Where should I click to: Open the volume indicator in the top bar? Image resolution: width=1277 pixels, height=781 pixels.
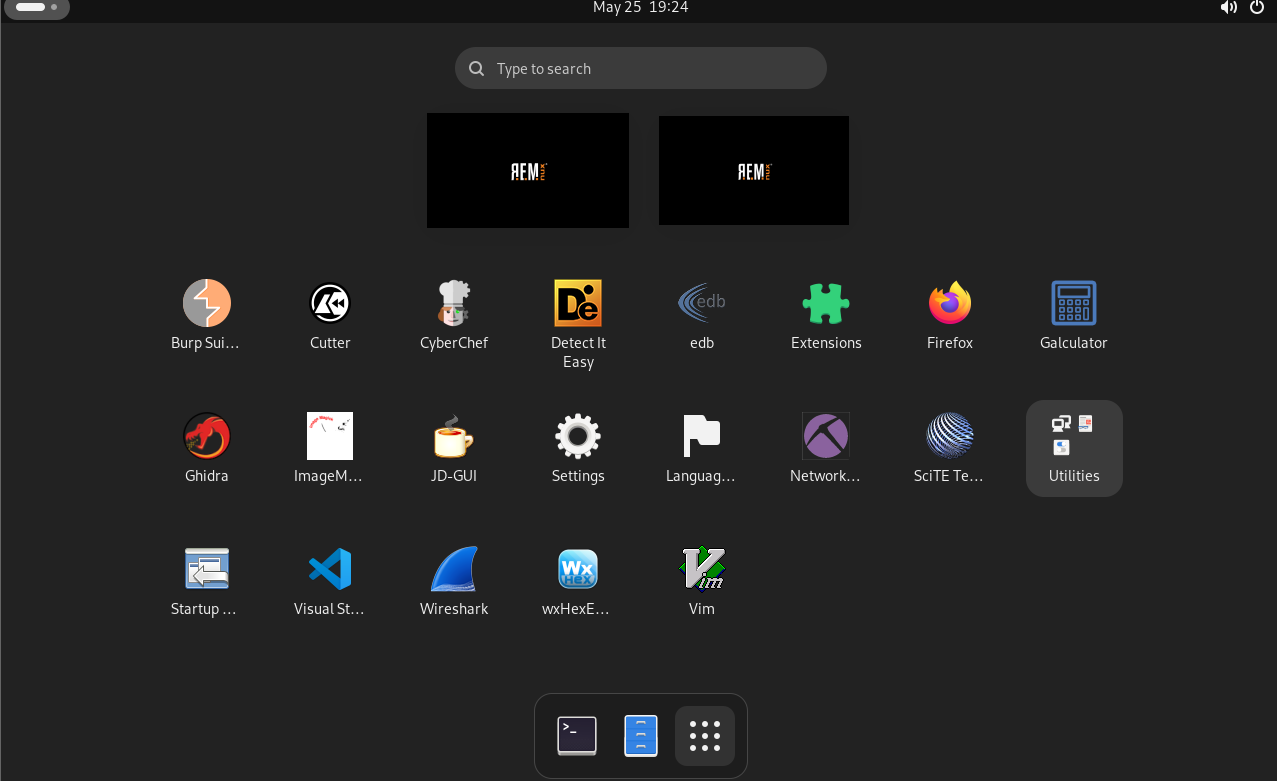(1229, 8)
